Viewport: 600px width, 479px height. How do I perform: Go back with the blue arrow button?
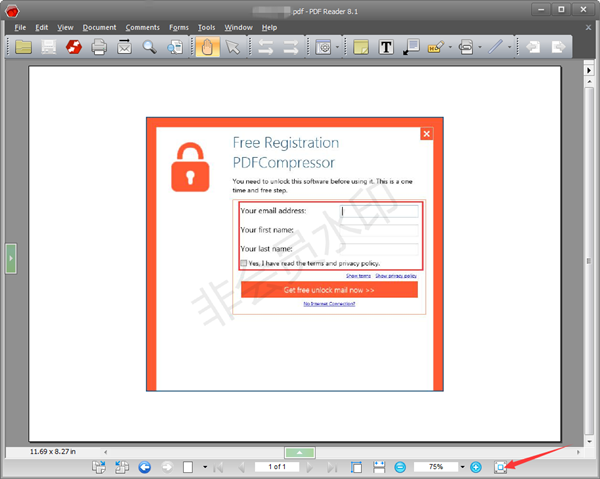(145, 467)
